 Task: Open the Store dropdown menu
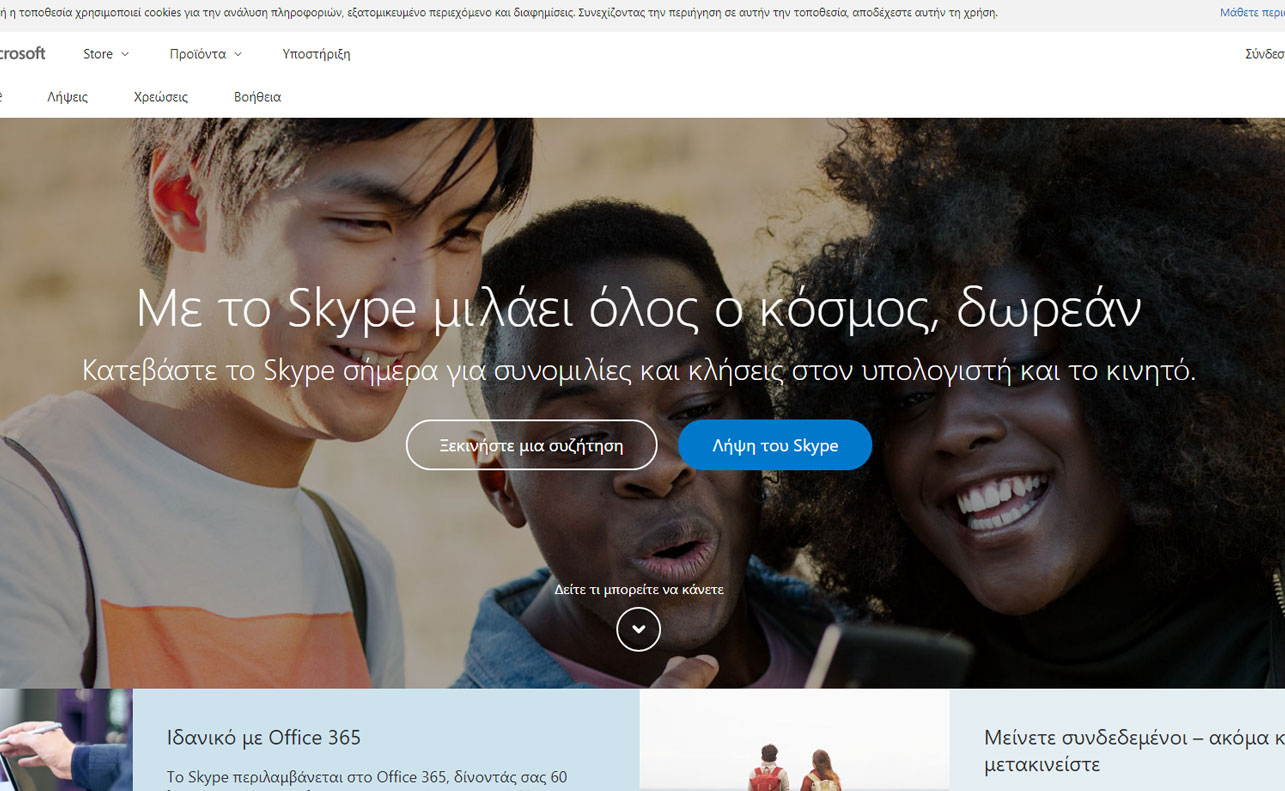coord(105,54)
